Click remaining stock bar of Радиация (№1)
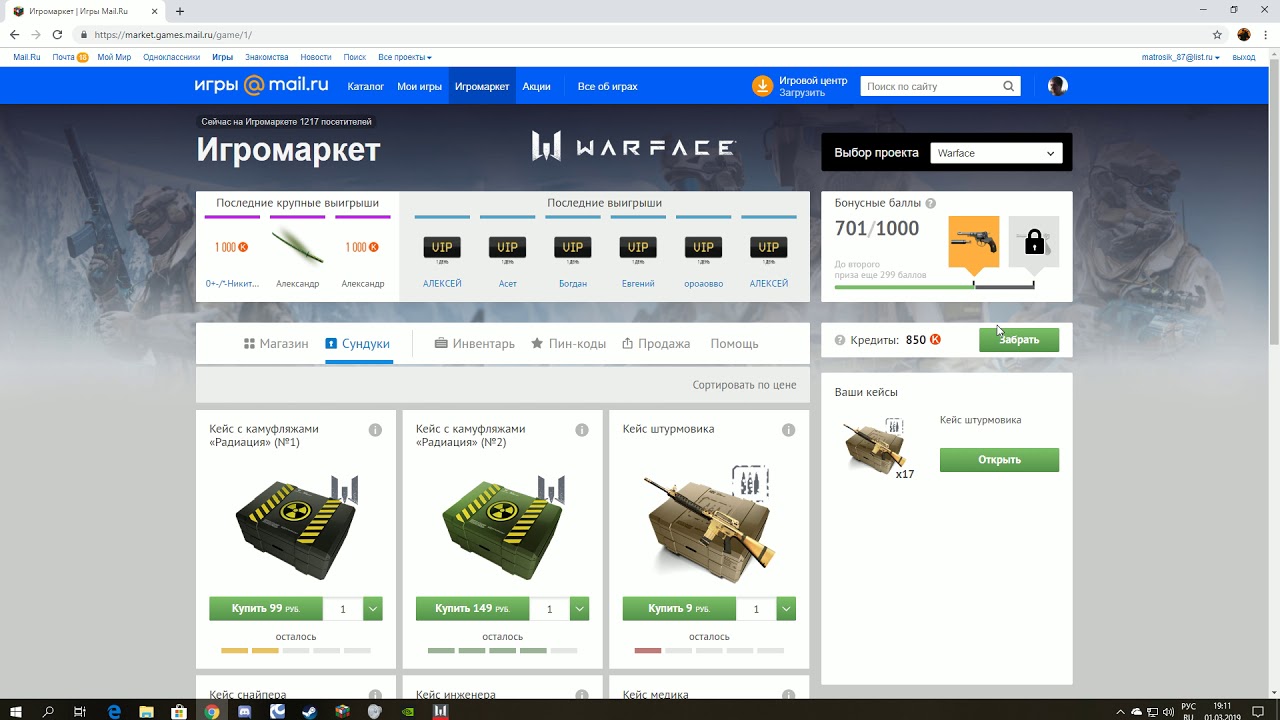The width and height of the screenshot is (1280, 720). tap(296, 651)
